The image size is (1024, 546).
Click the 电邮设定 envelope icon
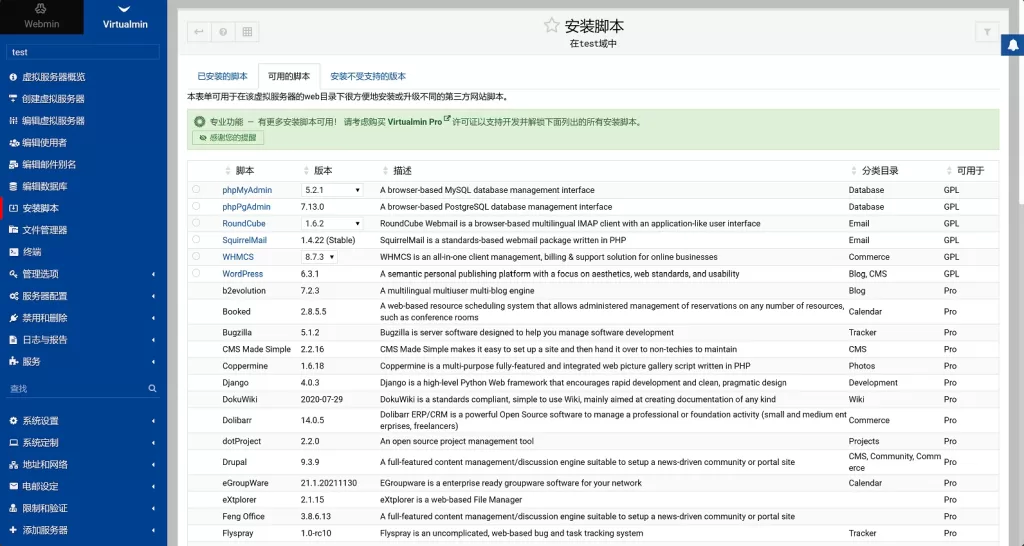coord(13,486)
